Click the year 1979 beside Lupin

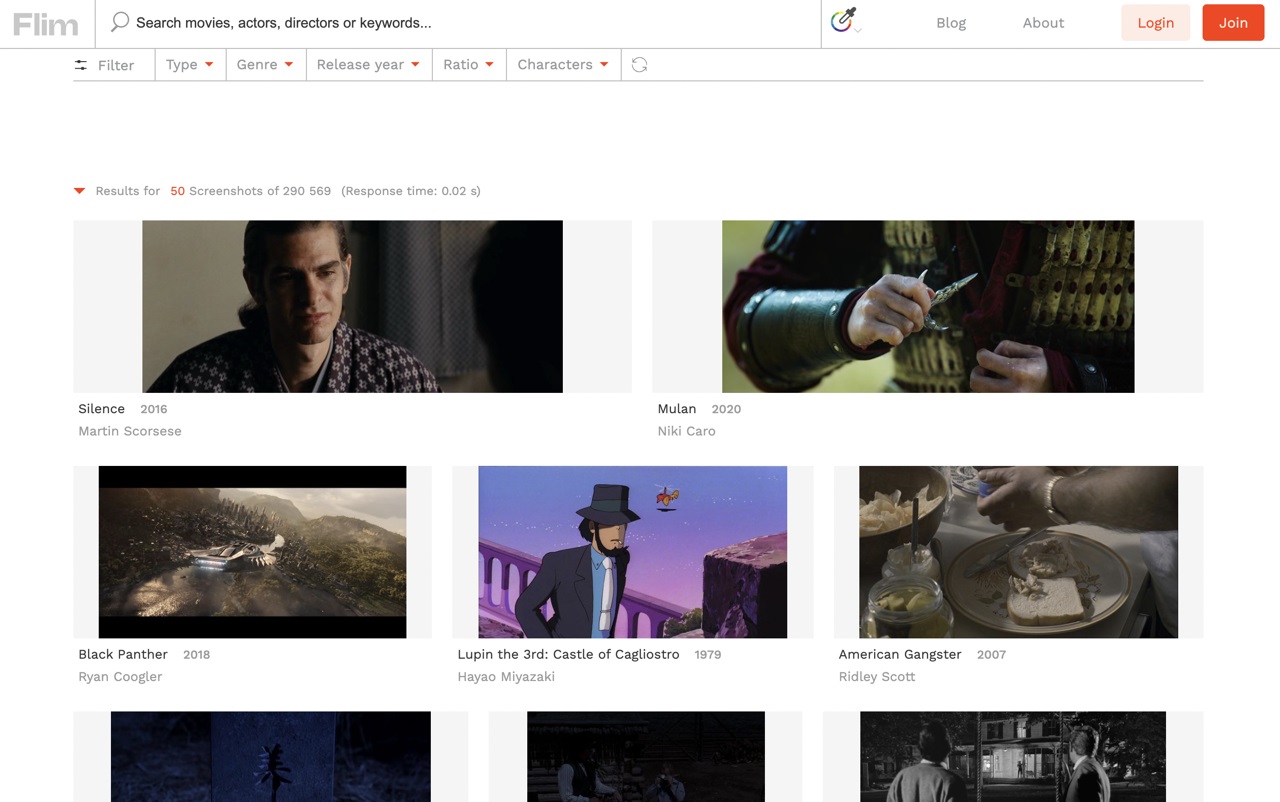(708, 655)
